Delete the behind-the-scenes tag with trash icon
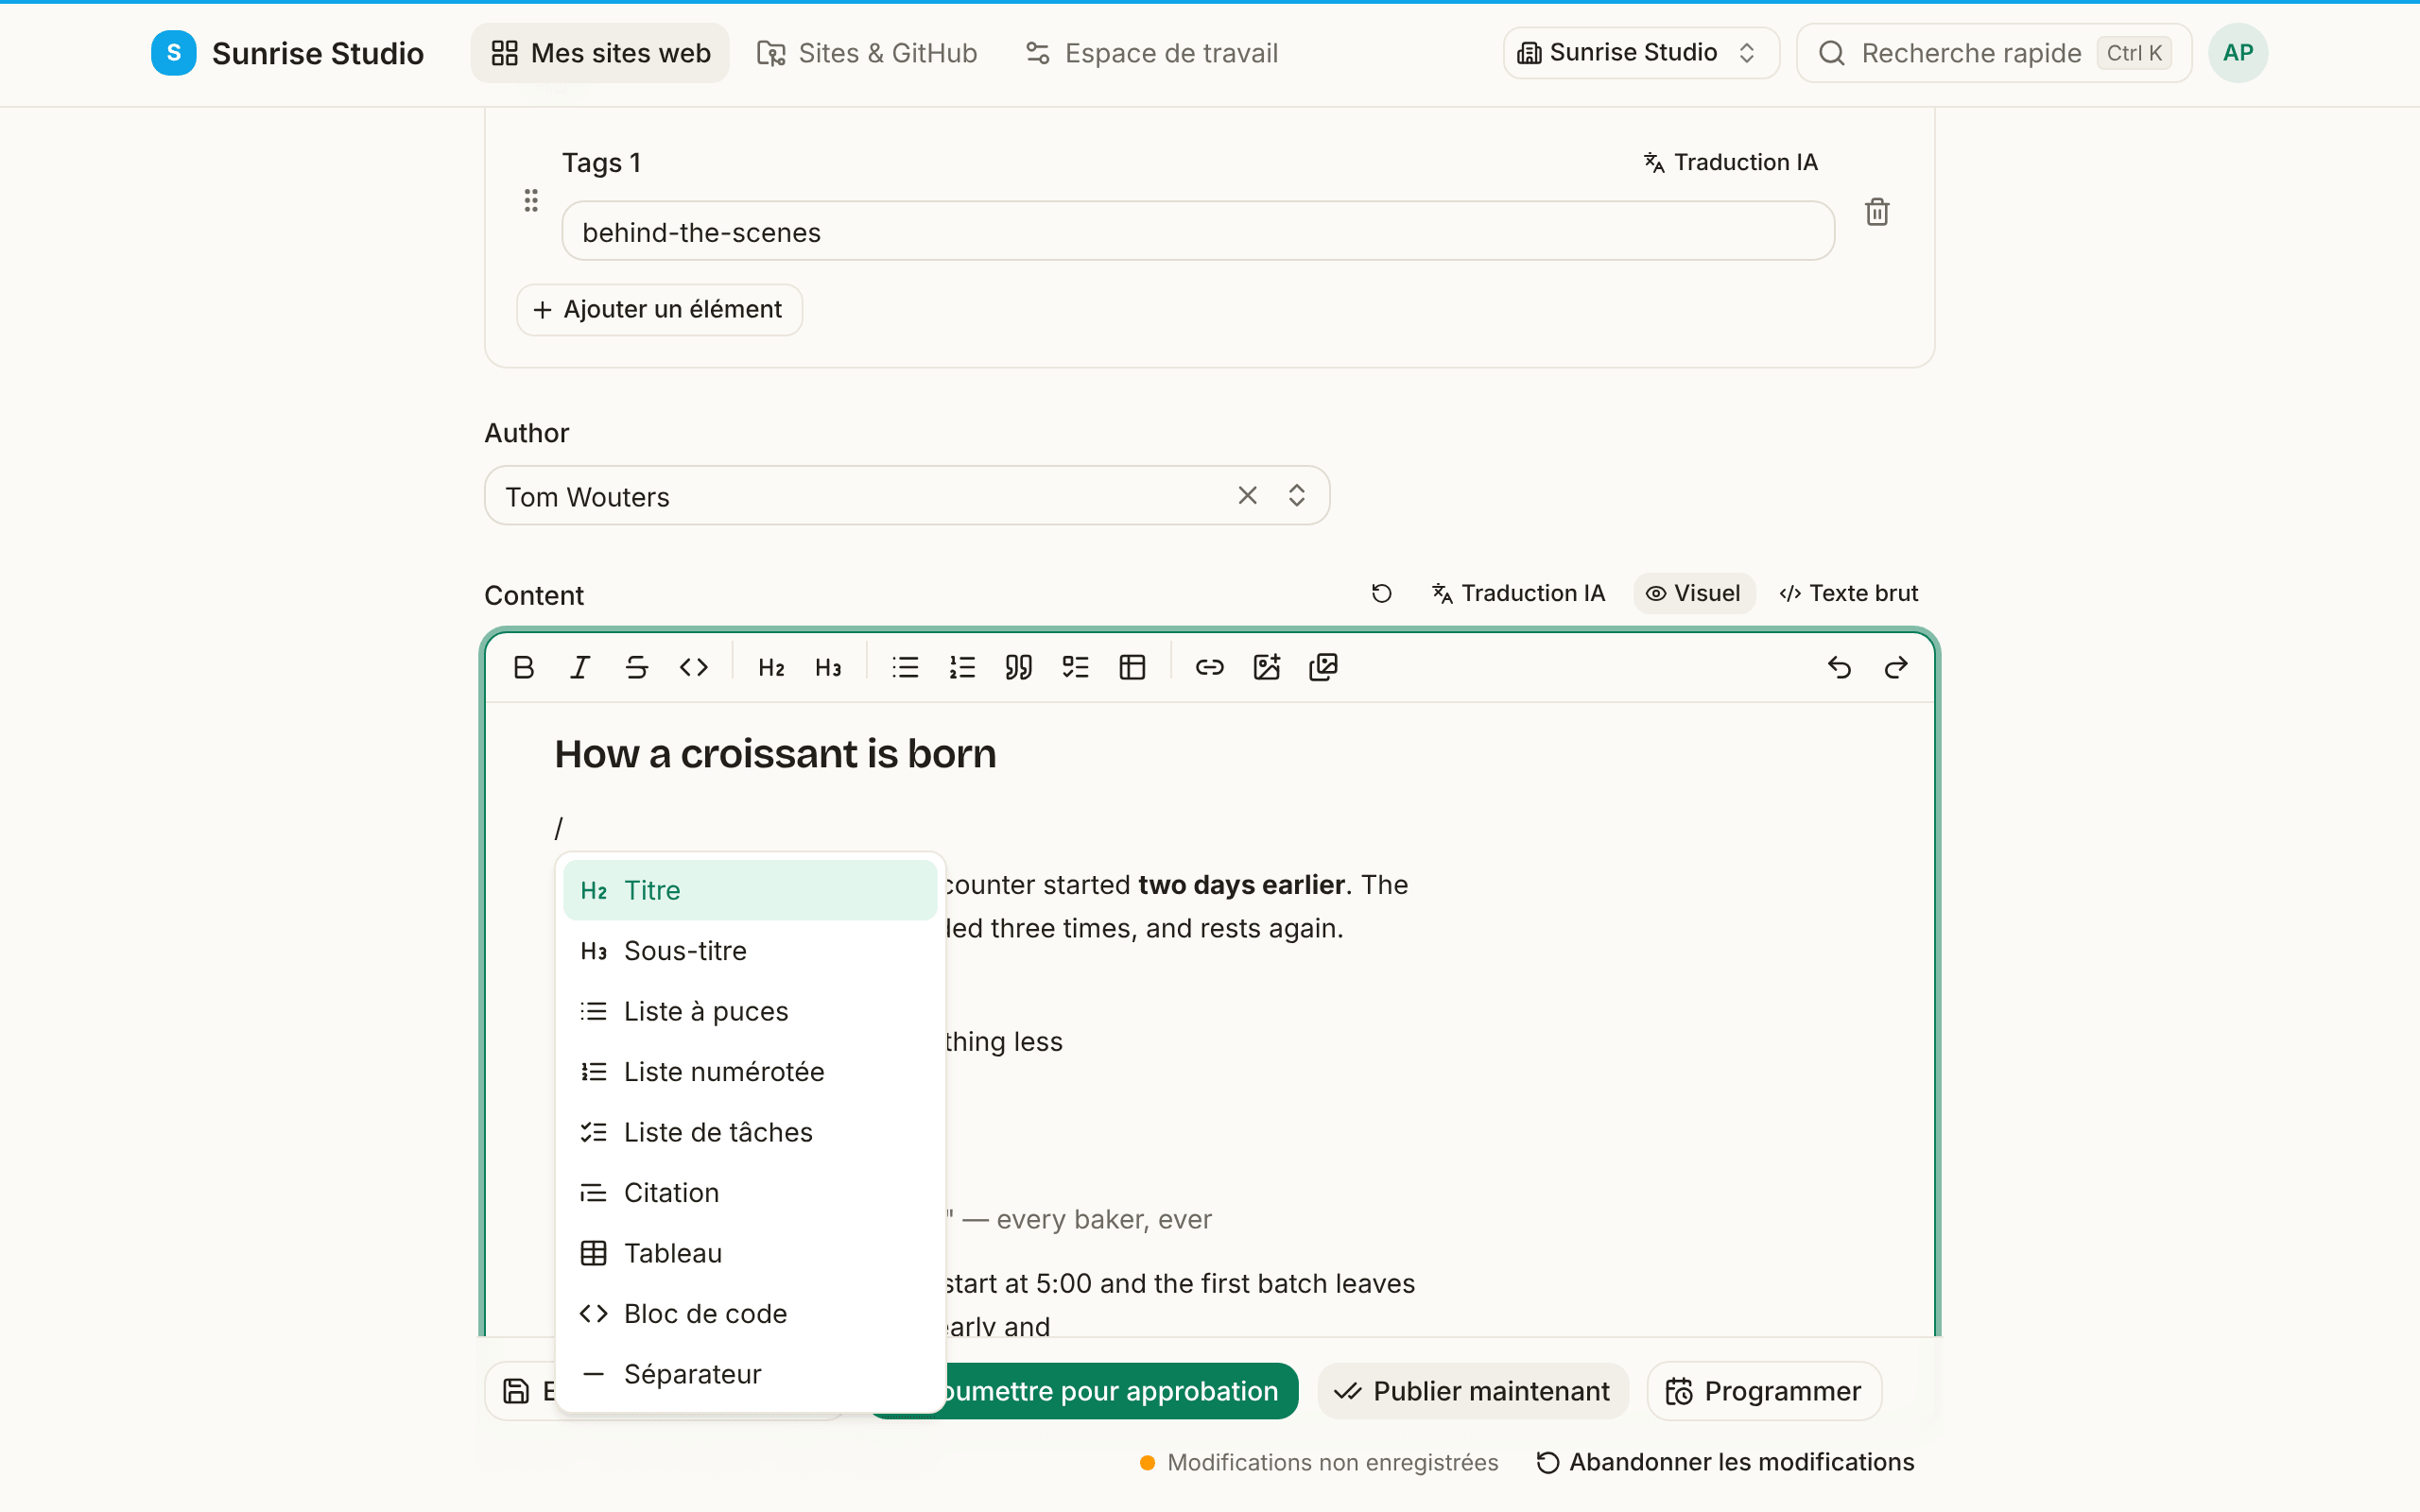The width and height of the screenshot is (2420, 1512). click(1877, 212)
